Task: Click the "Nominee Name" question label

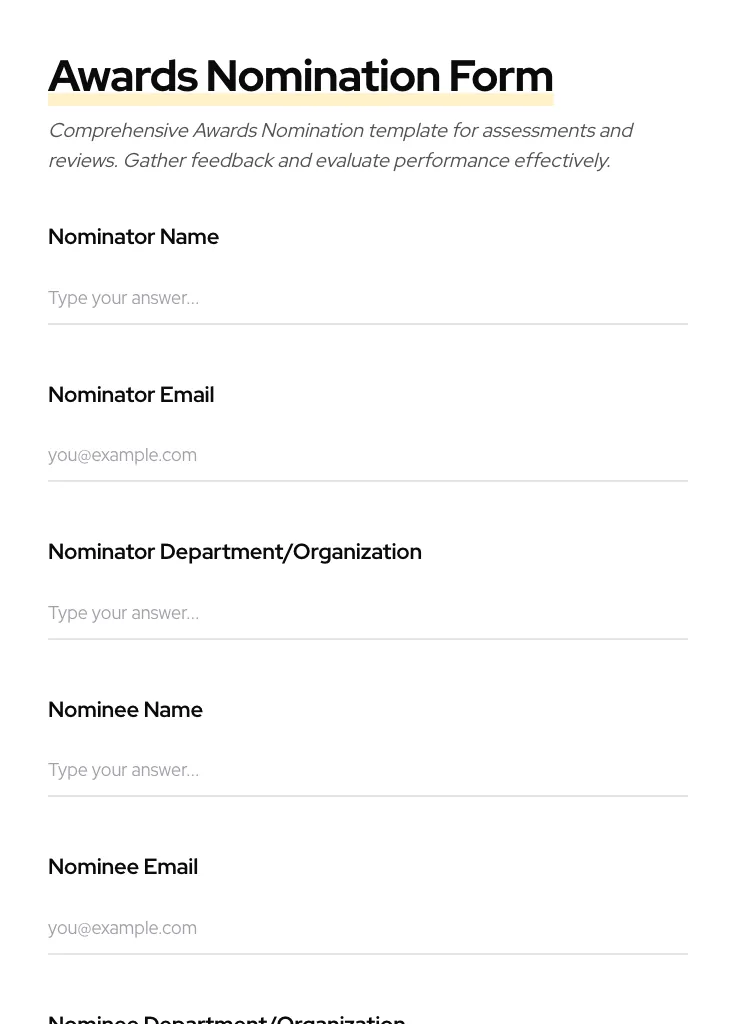Action: pos(125,710)
